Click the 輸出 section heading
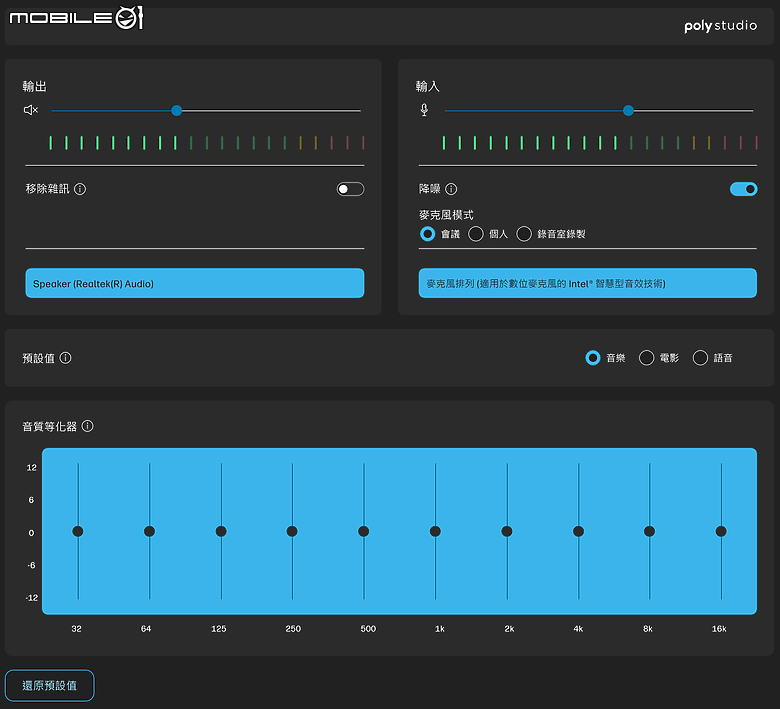The width and height of the screenshot is (780, 709). 34,87
